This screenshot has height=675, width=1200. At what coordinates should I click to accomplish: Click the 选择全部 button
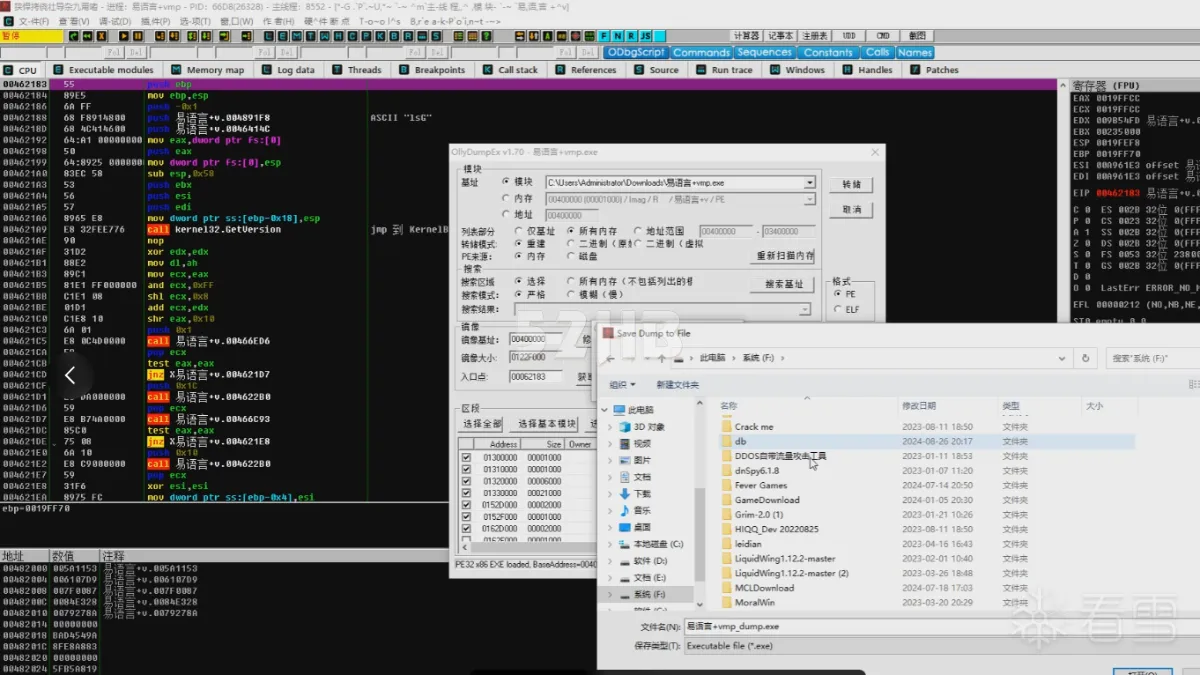coord(481,424)
